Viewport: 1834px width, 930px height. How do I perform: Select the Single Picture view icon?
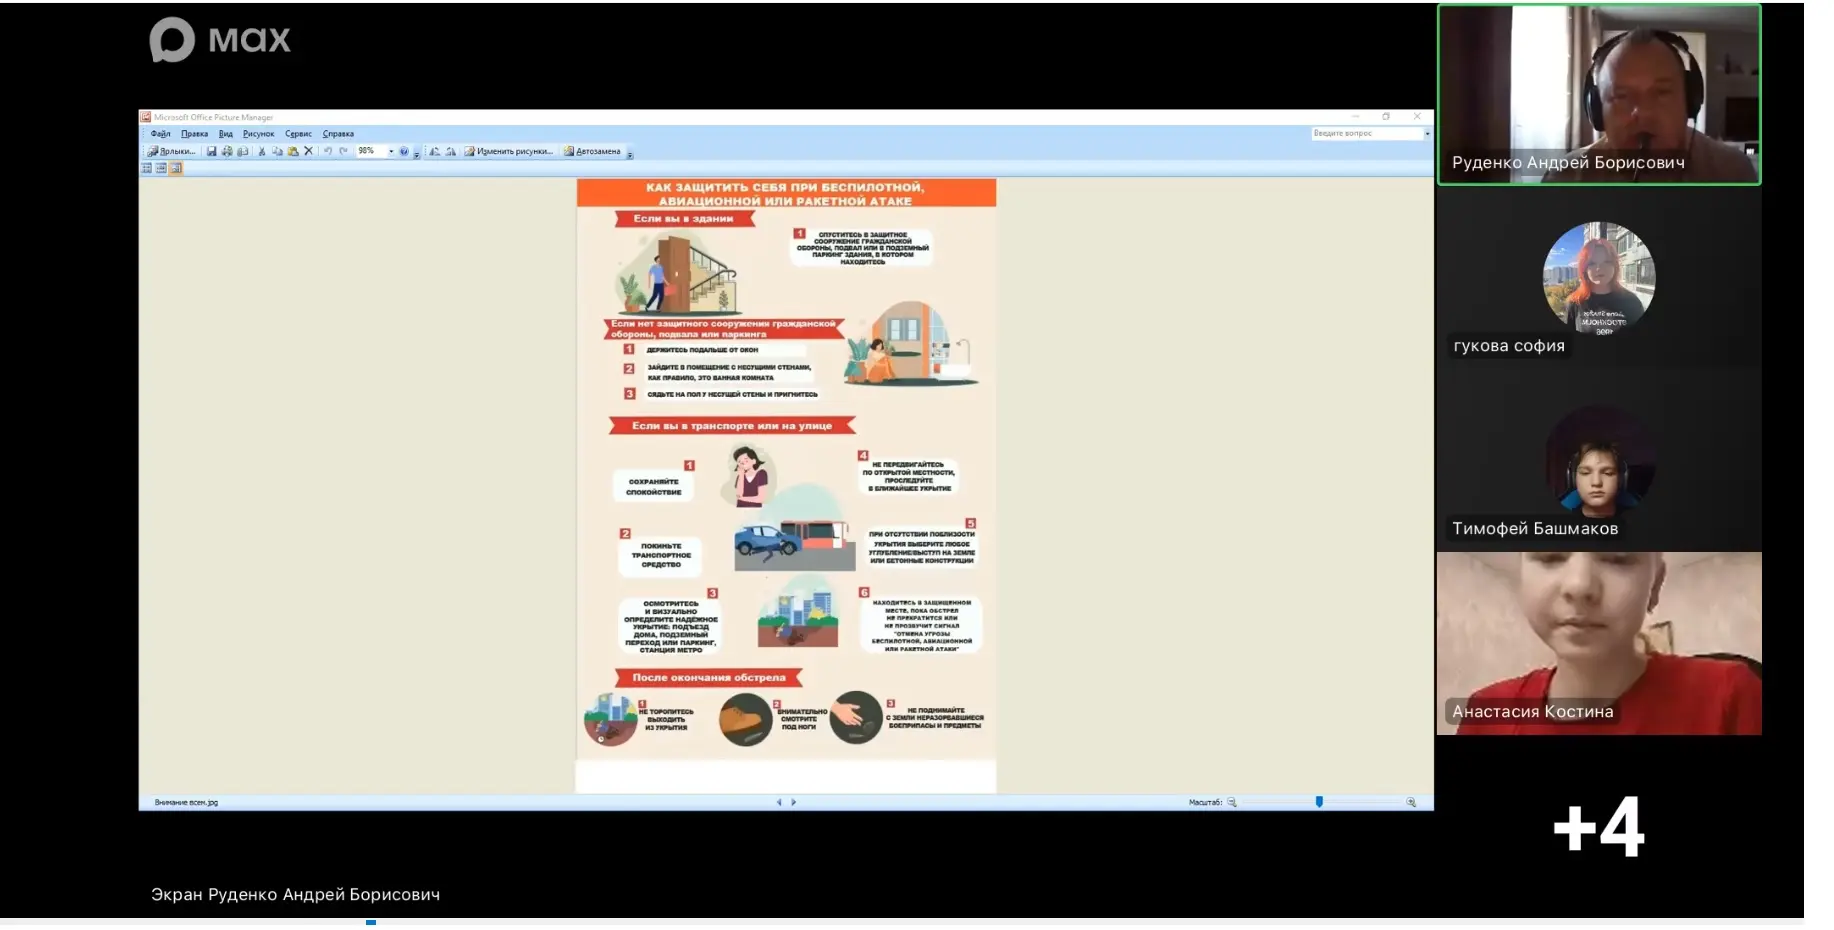point(175,168)
